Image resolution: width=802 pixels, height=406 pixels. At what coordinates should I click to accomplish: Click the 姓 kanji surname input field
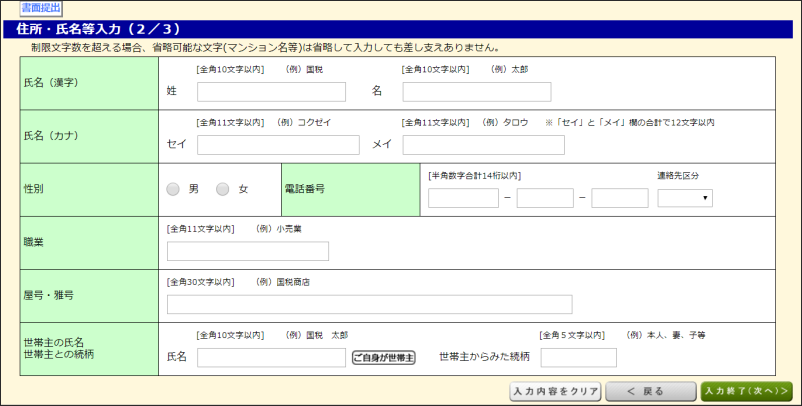(x=271, y=92)
